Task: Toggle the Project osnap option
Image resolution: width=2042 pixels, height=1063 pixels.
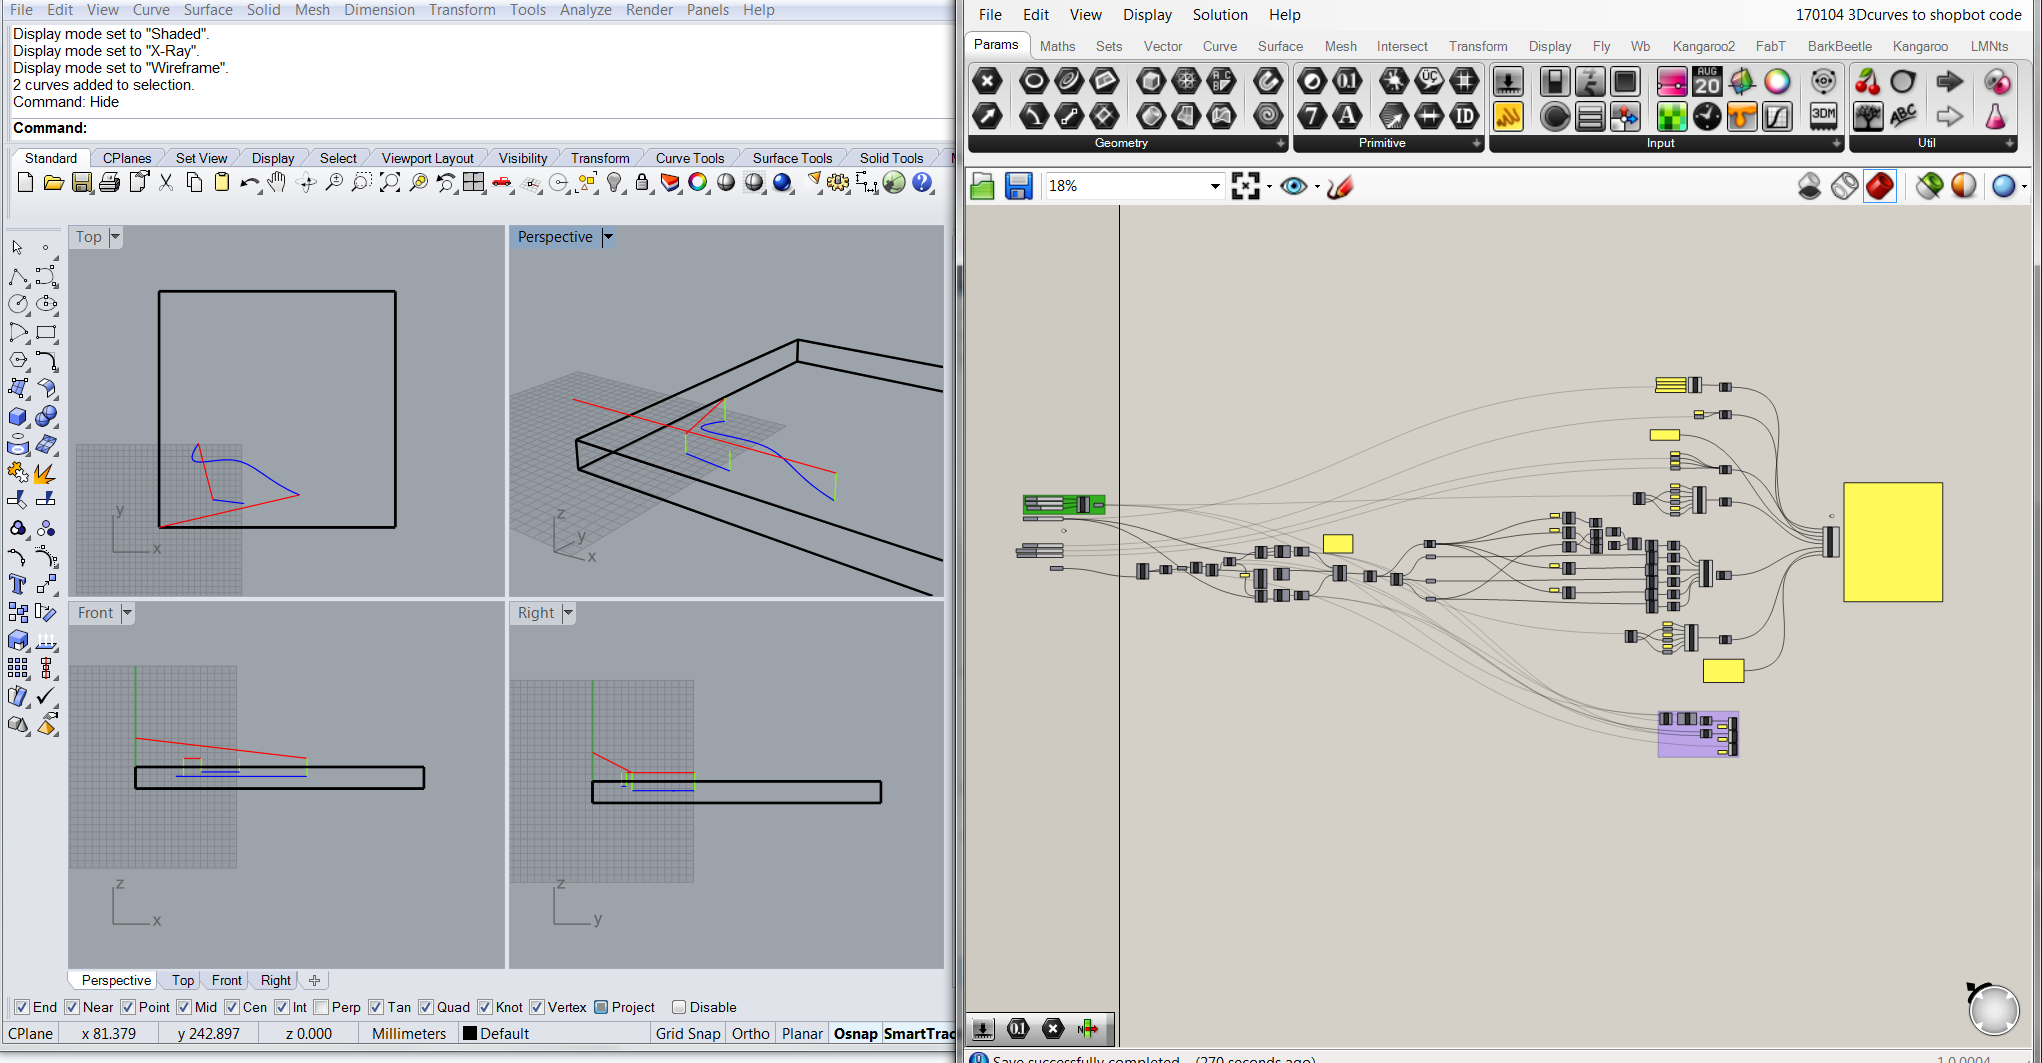Action: pyautogui.click(x=600, y=1007)
